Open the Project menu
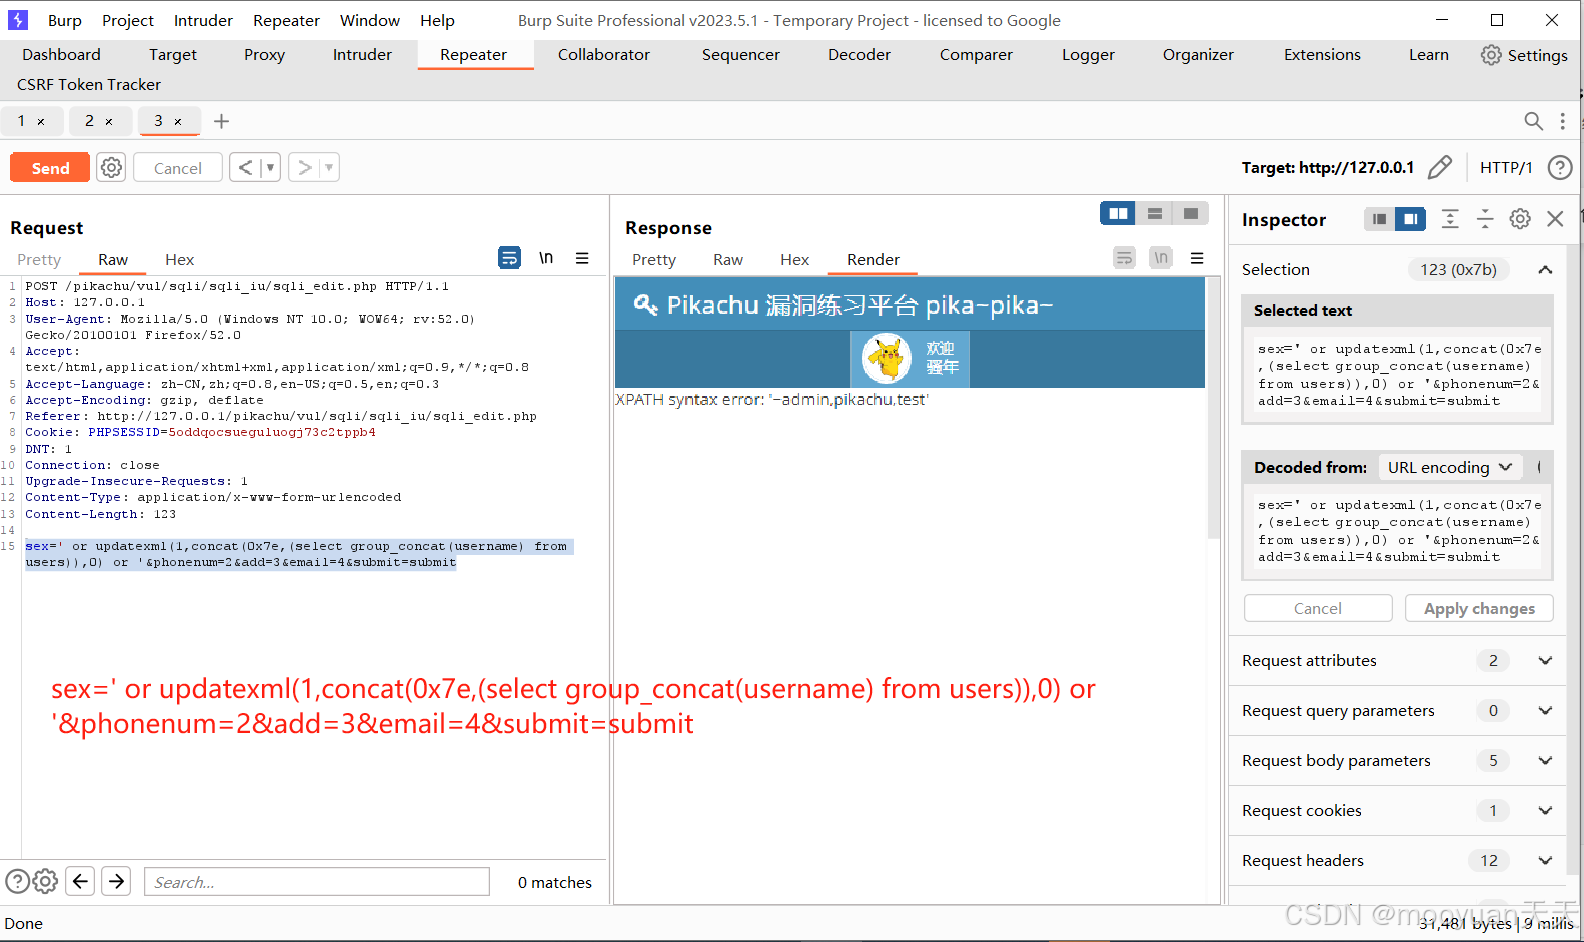This screenshot has height=942, width=1584. point(128,20)
